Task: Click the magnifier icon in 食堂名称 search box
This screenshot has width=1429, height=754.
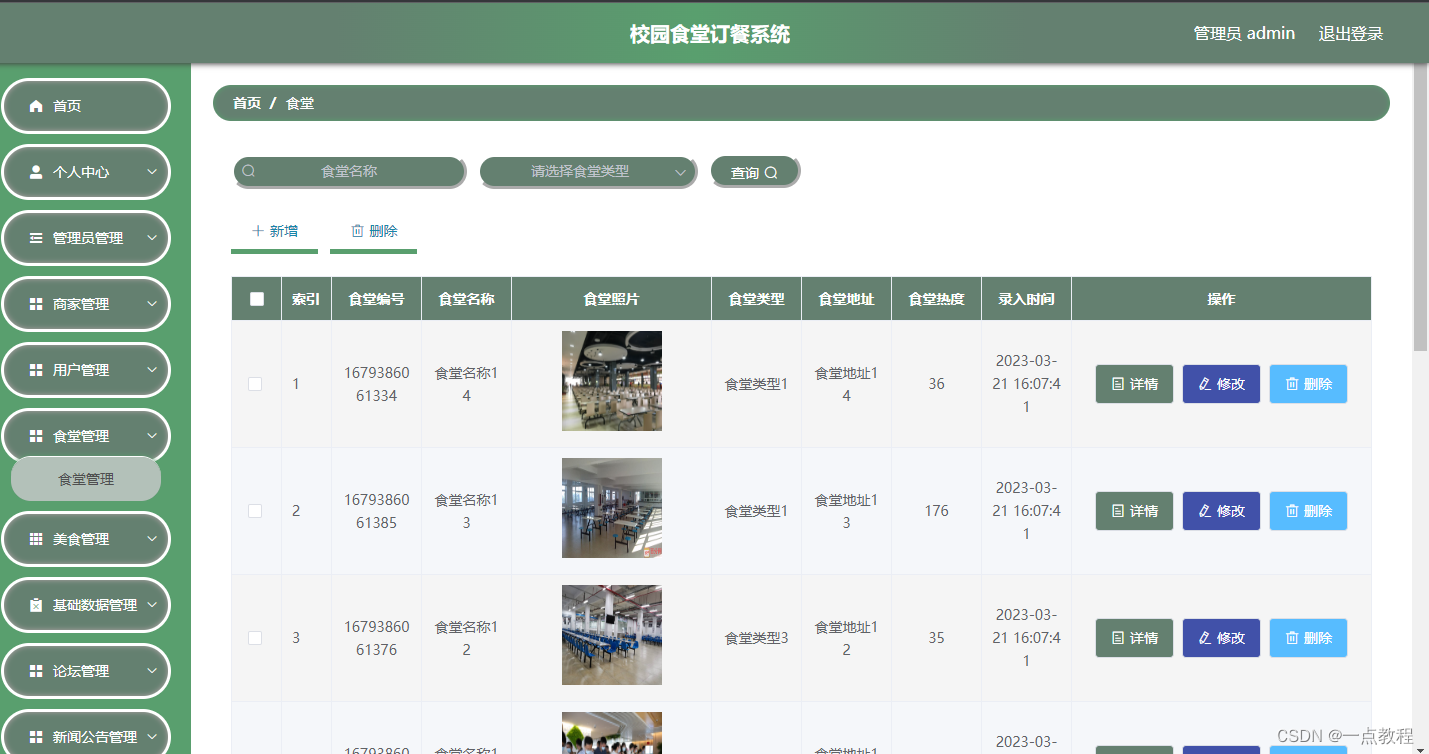Action: pos(248,170)
